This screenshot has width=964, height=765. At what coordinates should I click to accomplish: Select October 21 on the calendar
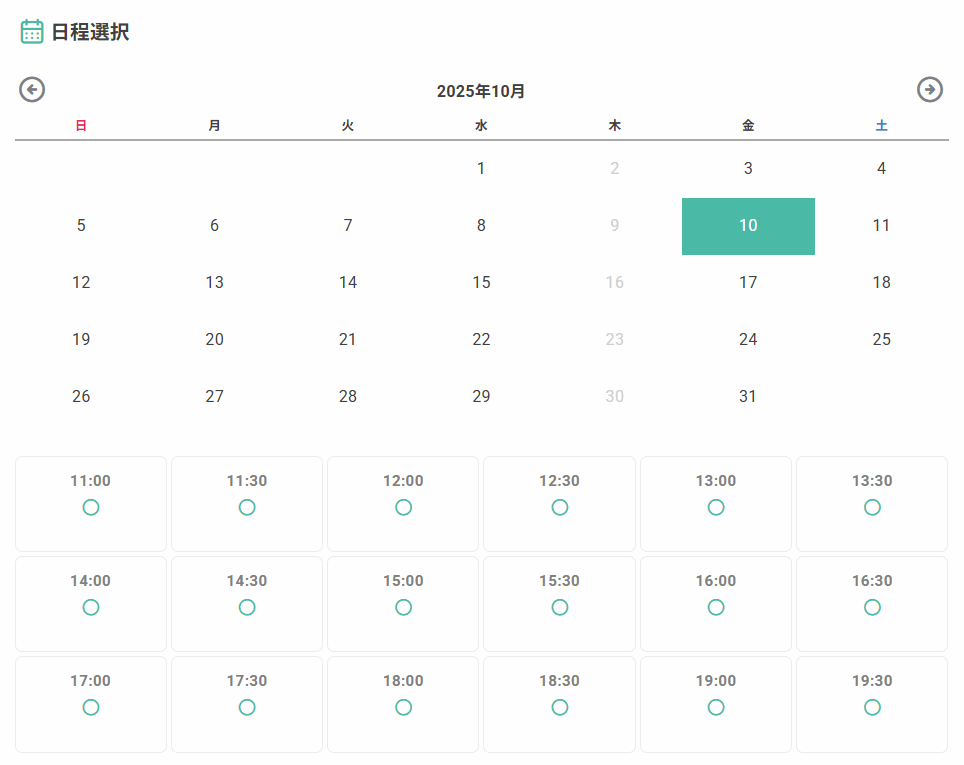pyautogui.click(x=348, y=340)
